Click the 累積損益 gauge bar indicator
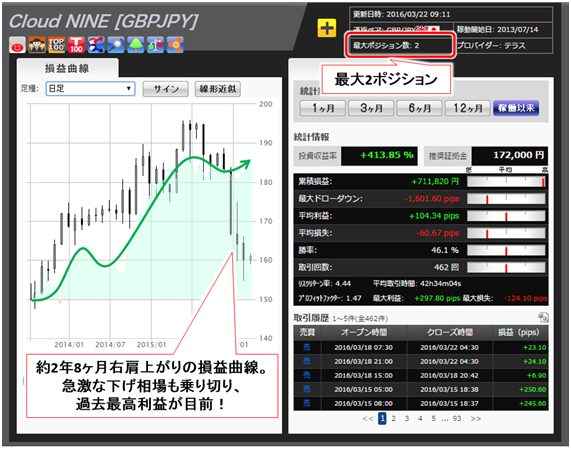Image resolution: width=571 pixels, height=449 pixels. coord(506,182)
